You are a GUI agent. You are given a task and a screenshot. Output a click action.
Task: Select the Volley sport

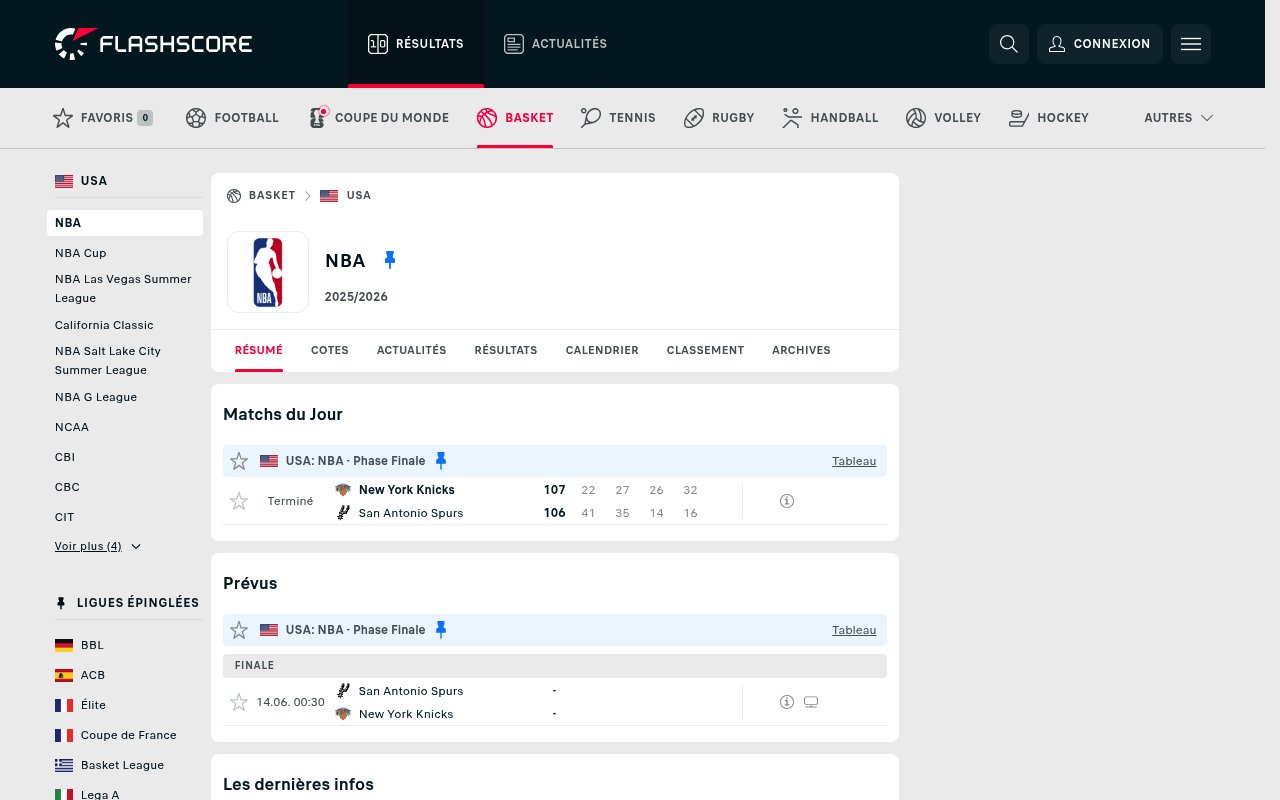[943, 118]
